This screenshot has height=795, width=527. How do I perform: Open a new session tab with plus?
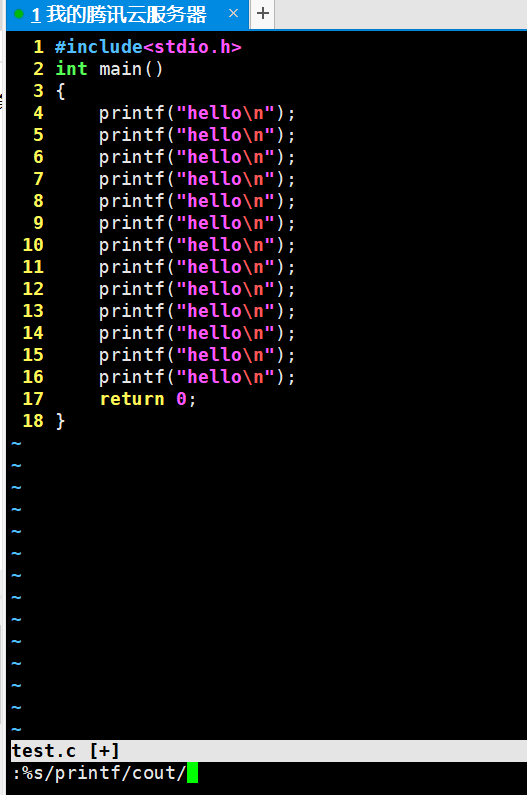[263, 13]
